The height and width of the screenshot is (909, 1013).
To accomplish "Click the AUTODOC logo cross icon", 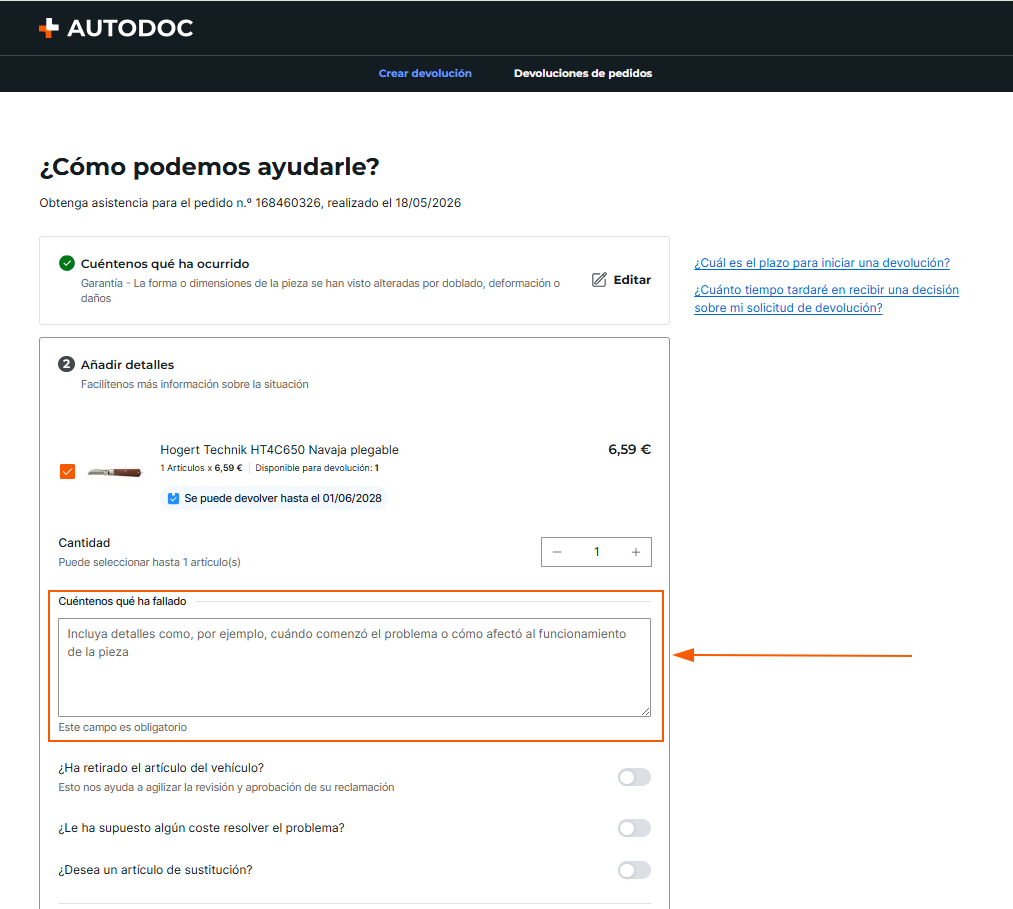I will point(48,28).
